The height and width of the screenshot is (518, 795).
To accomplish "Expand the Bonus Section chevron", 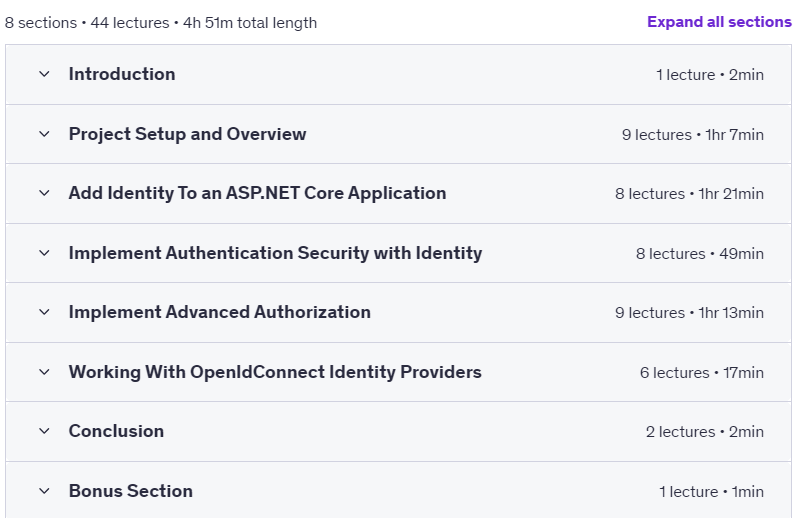I will pos(44,491).
